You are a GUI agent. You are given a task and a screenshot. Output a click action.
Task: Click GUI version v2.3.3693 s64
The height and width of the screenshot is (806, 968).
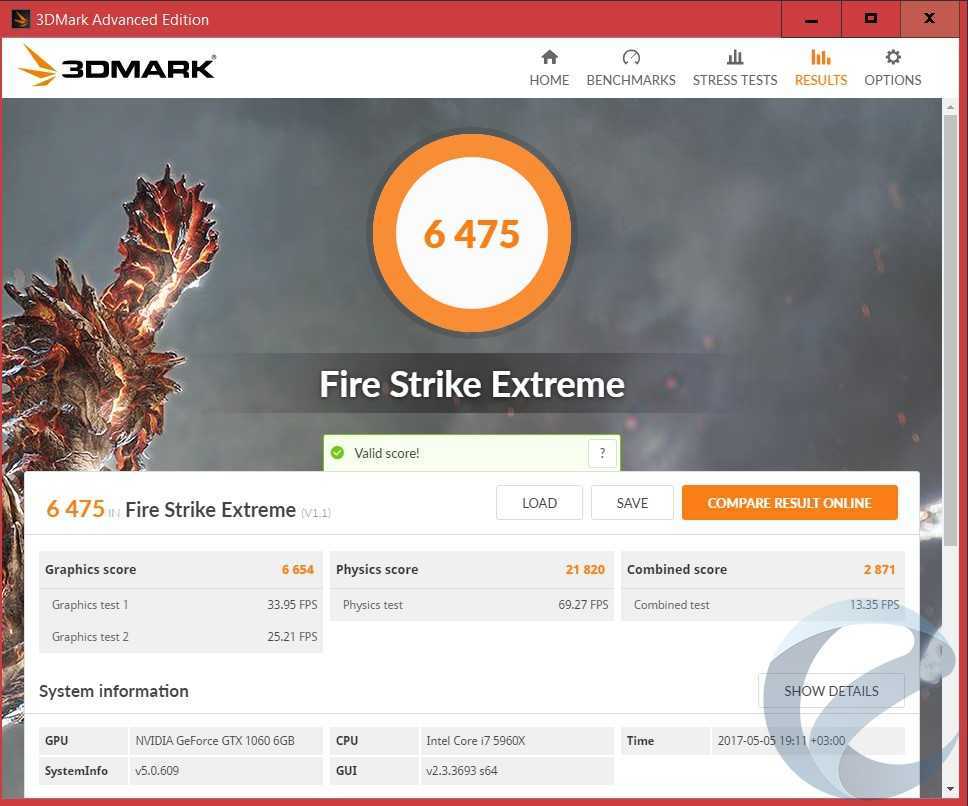point(461,770)
